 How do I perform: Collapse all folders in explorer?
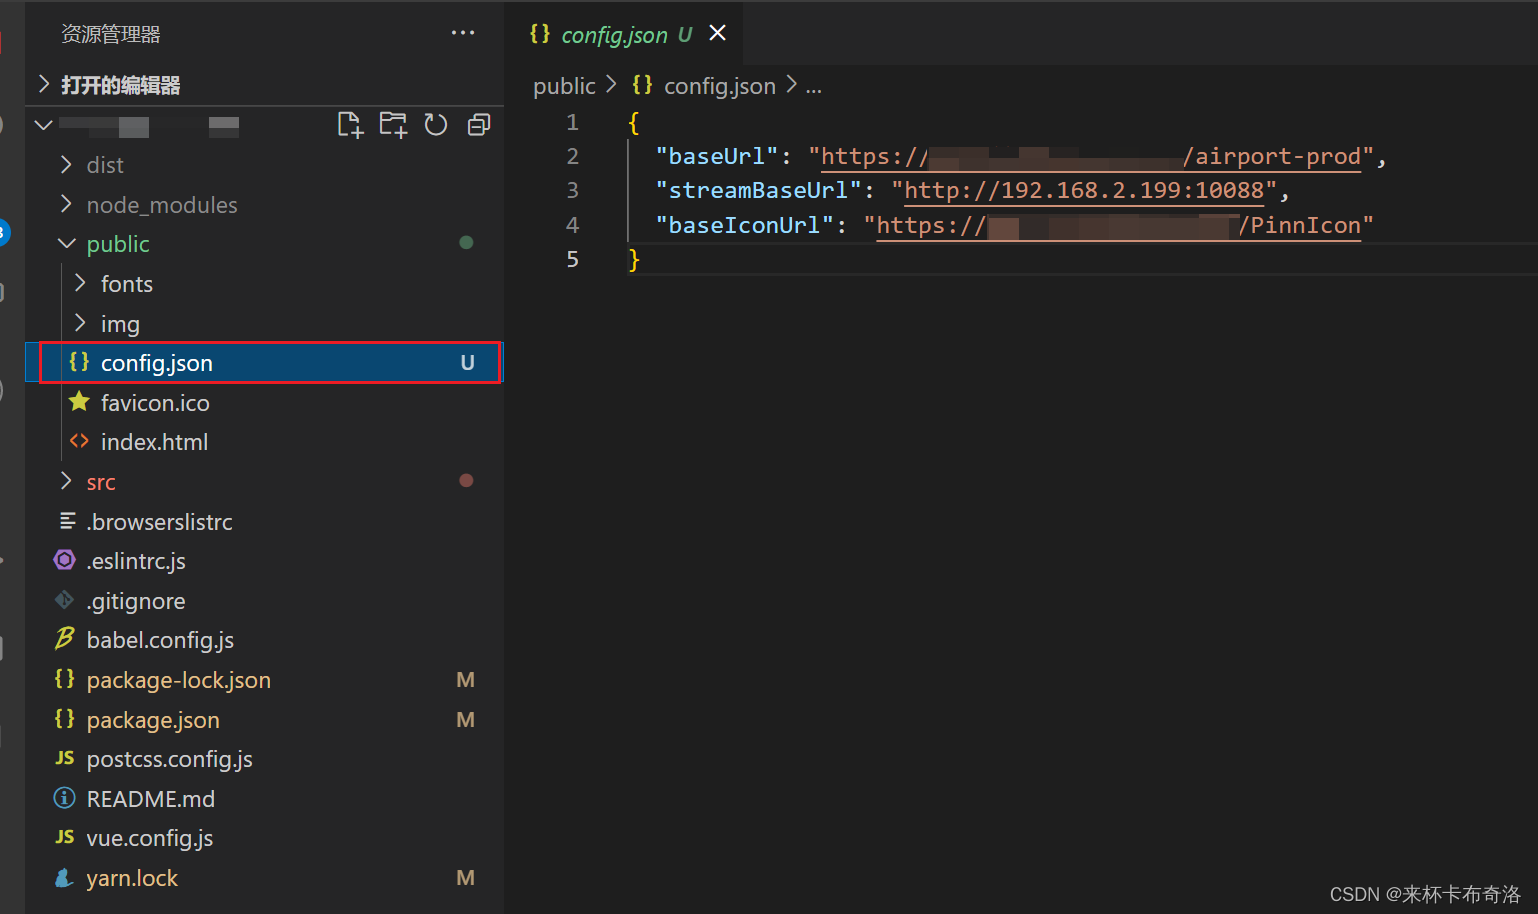[479, 125]
